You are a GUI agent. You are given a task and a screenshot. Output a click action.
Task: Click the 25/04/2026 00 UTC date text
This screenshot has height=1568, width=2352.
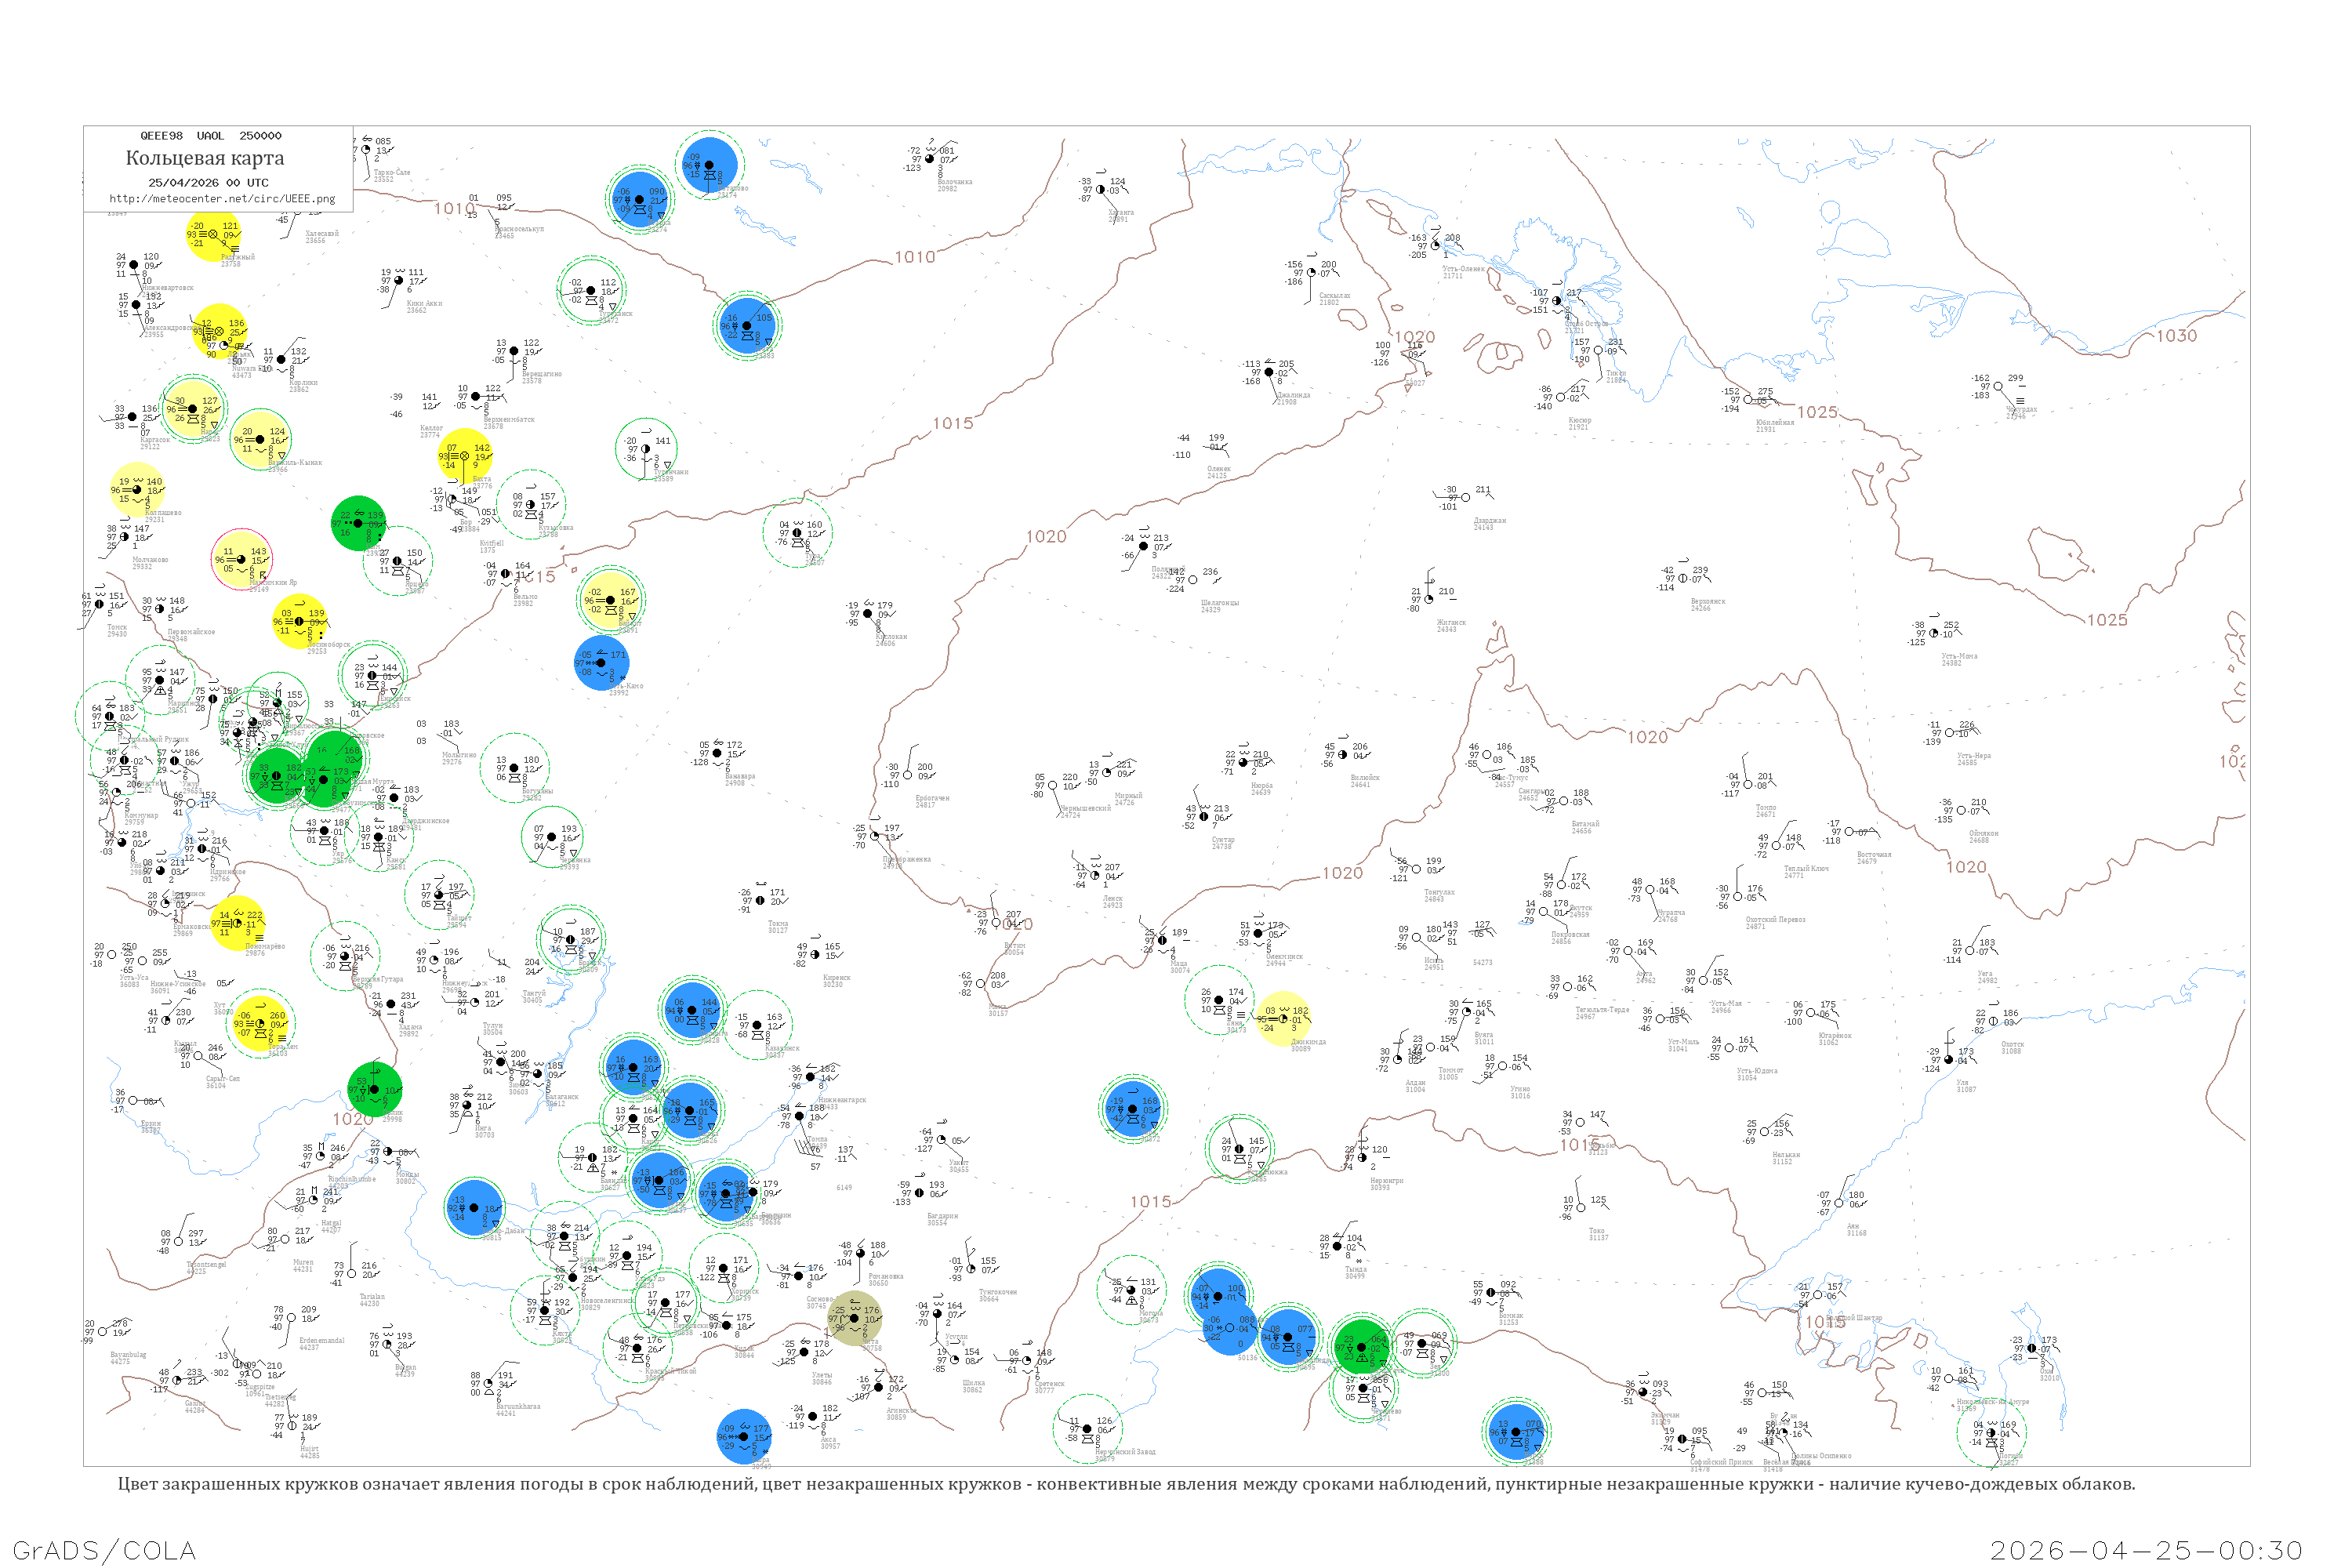pyautogui.click(x=208, y=182)
